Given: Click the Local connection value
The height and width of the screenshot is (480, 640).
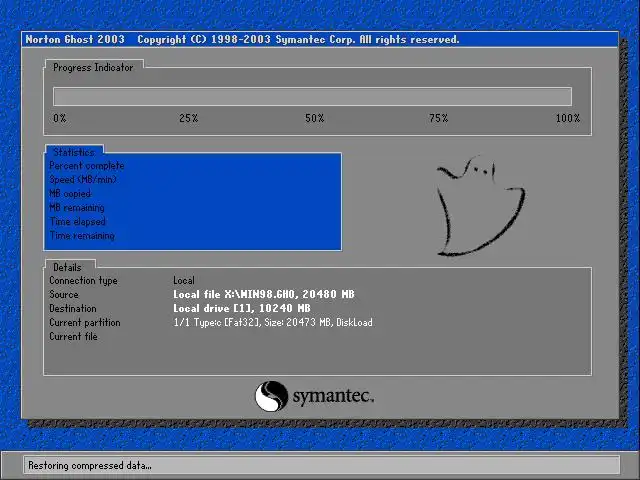Looking at the screenshot, I should pyautogui.click(x=184, y=280).
